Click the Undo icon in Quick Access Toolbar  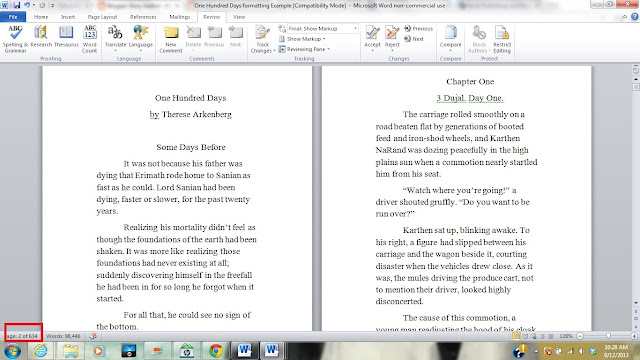pyautogui.click(x=27, y=5)
